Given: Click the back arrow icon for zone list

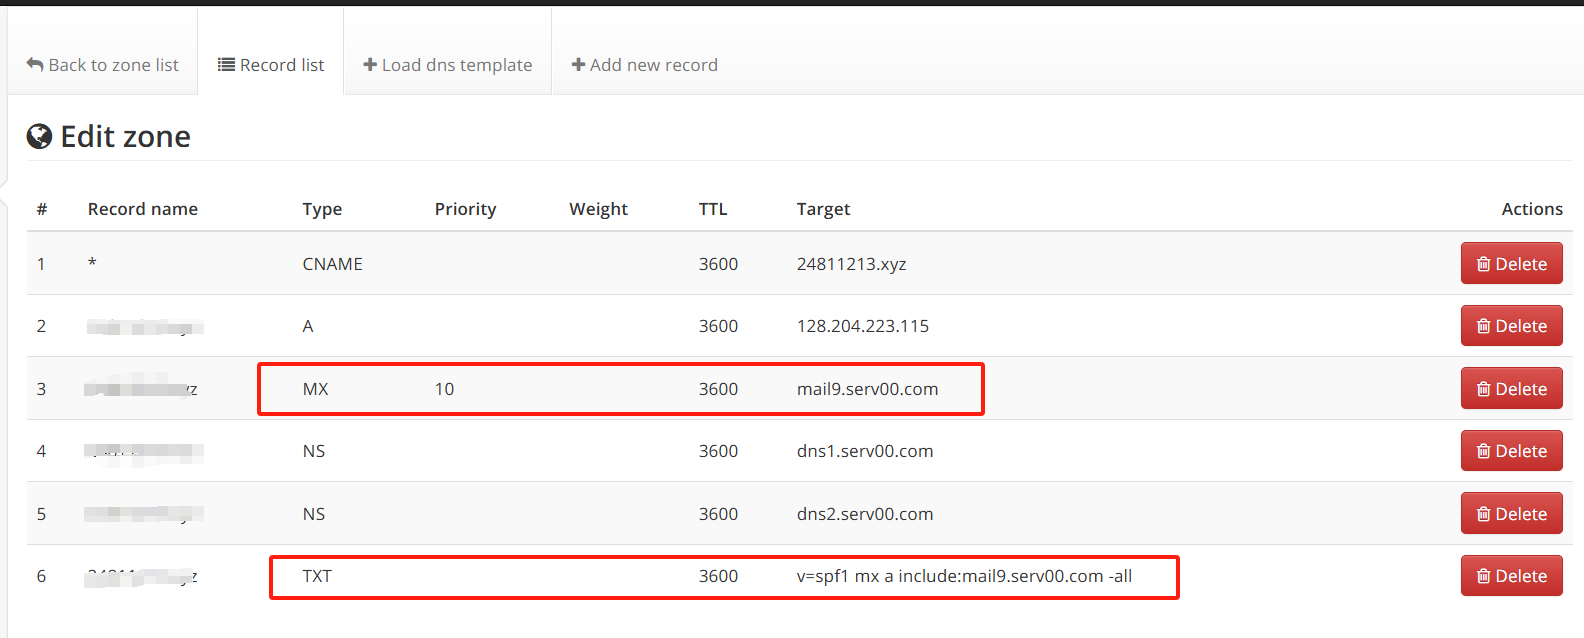Looking at the screenshot, I should tap(35, 65).
